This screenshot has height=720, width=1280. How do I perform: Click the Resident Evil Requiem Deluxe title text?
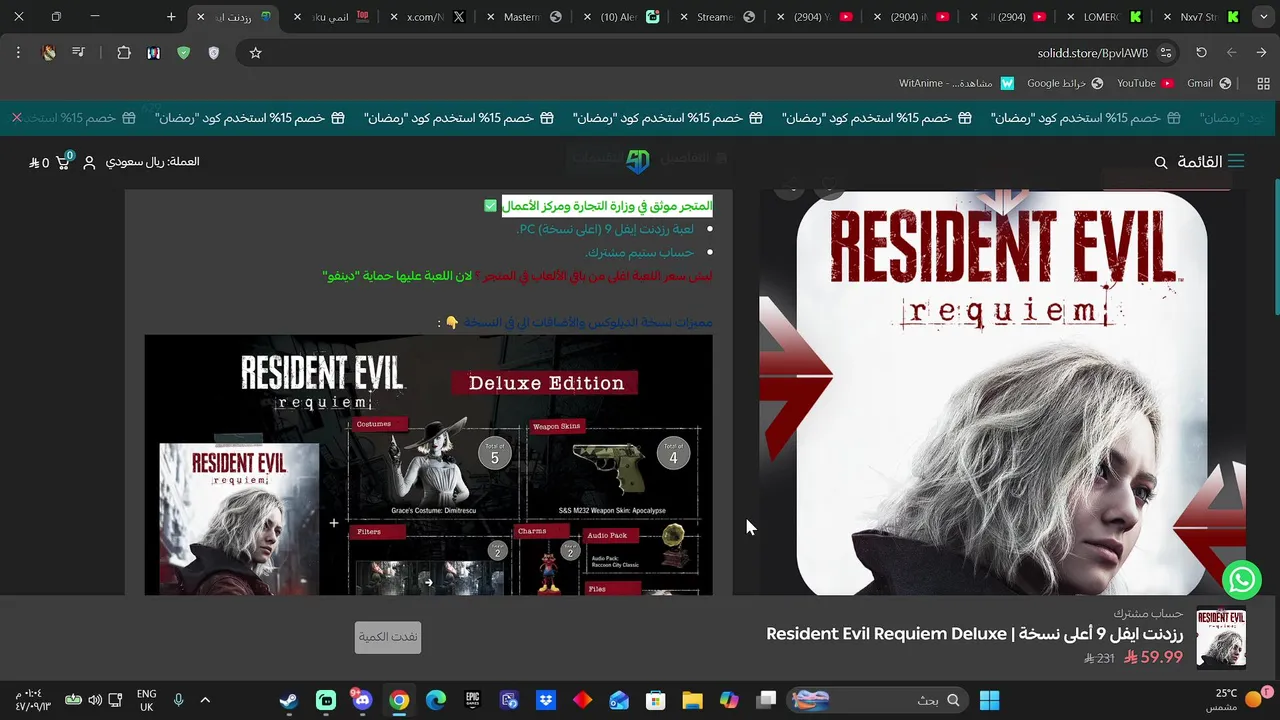975,634
